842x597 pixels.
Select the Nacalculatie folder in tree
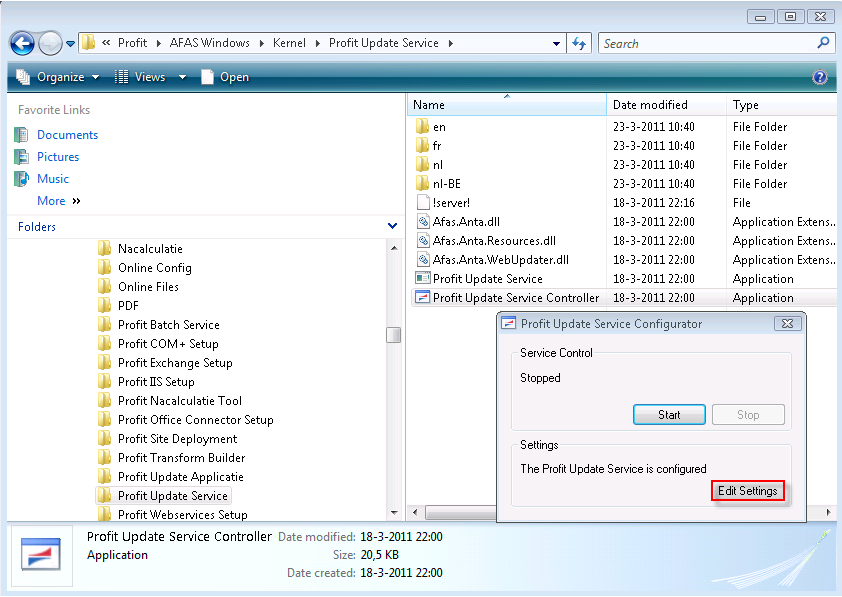(150, 249)
